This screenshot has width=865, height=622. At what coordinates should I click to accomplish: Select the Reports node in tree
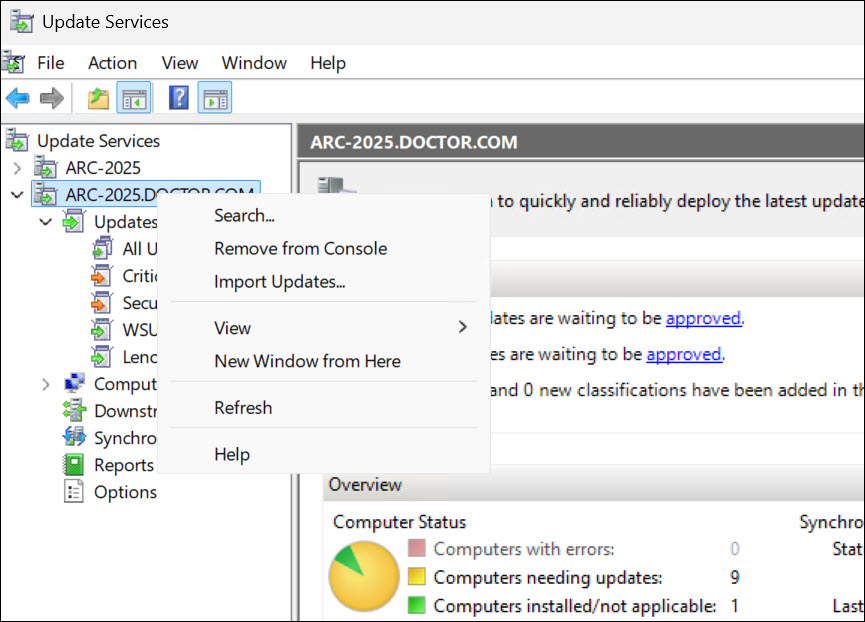[123, 465]
